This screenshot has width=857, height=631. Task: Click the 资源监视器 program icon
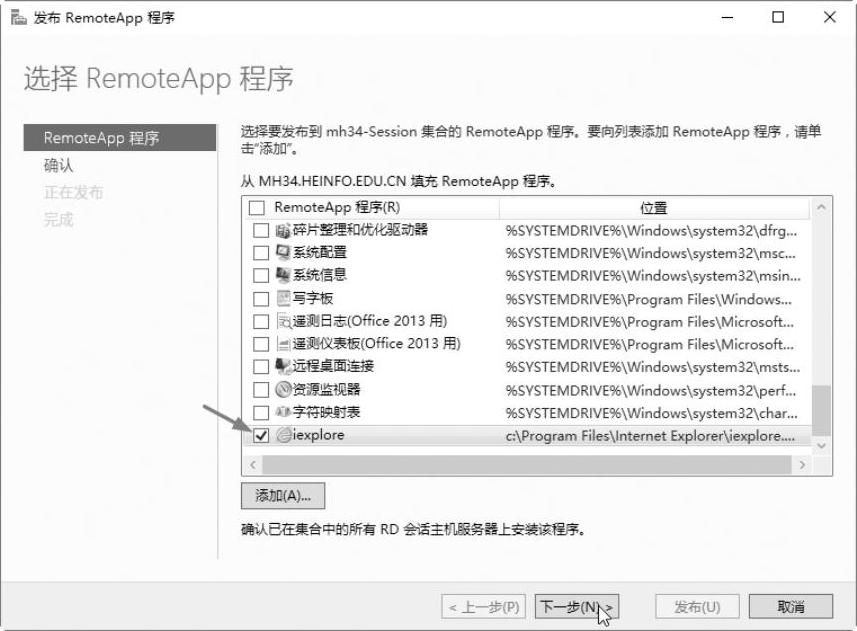[283, 390]
